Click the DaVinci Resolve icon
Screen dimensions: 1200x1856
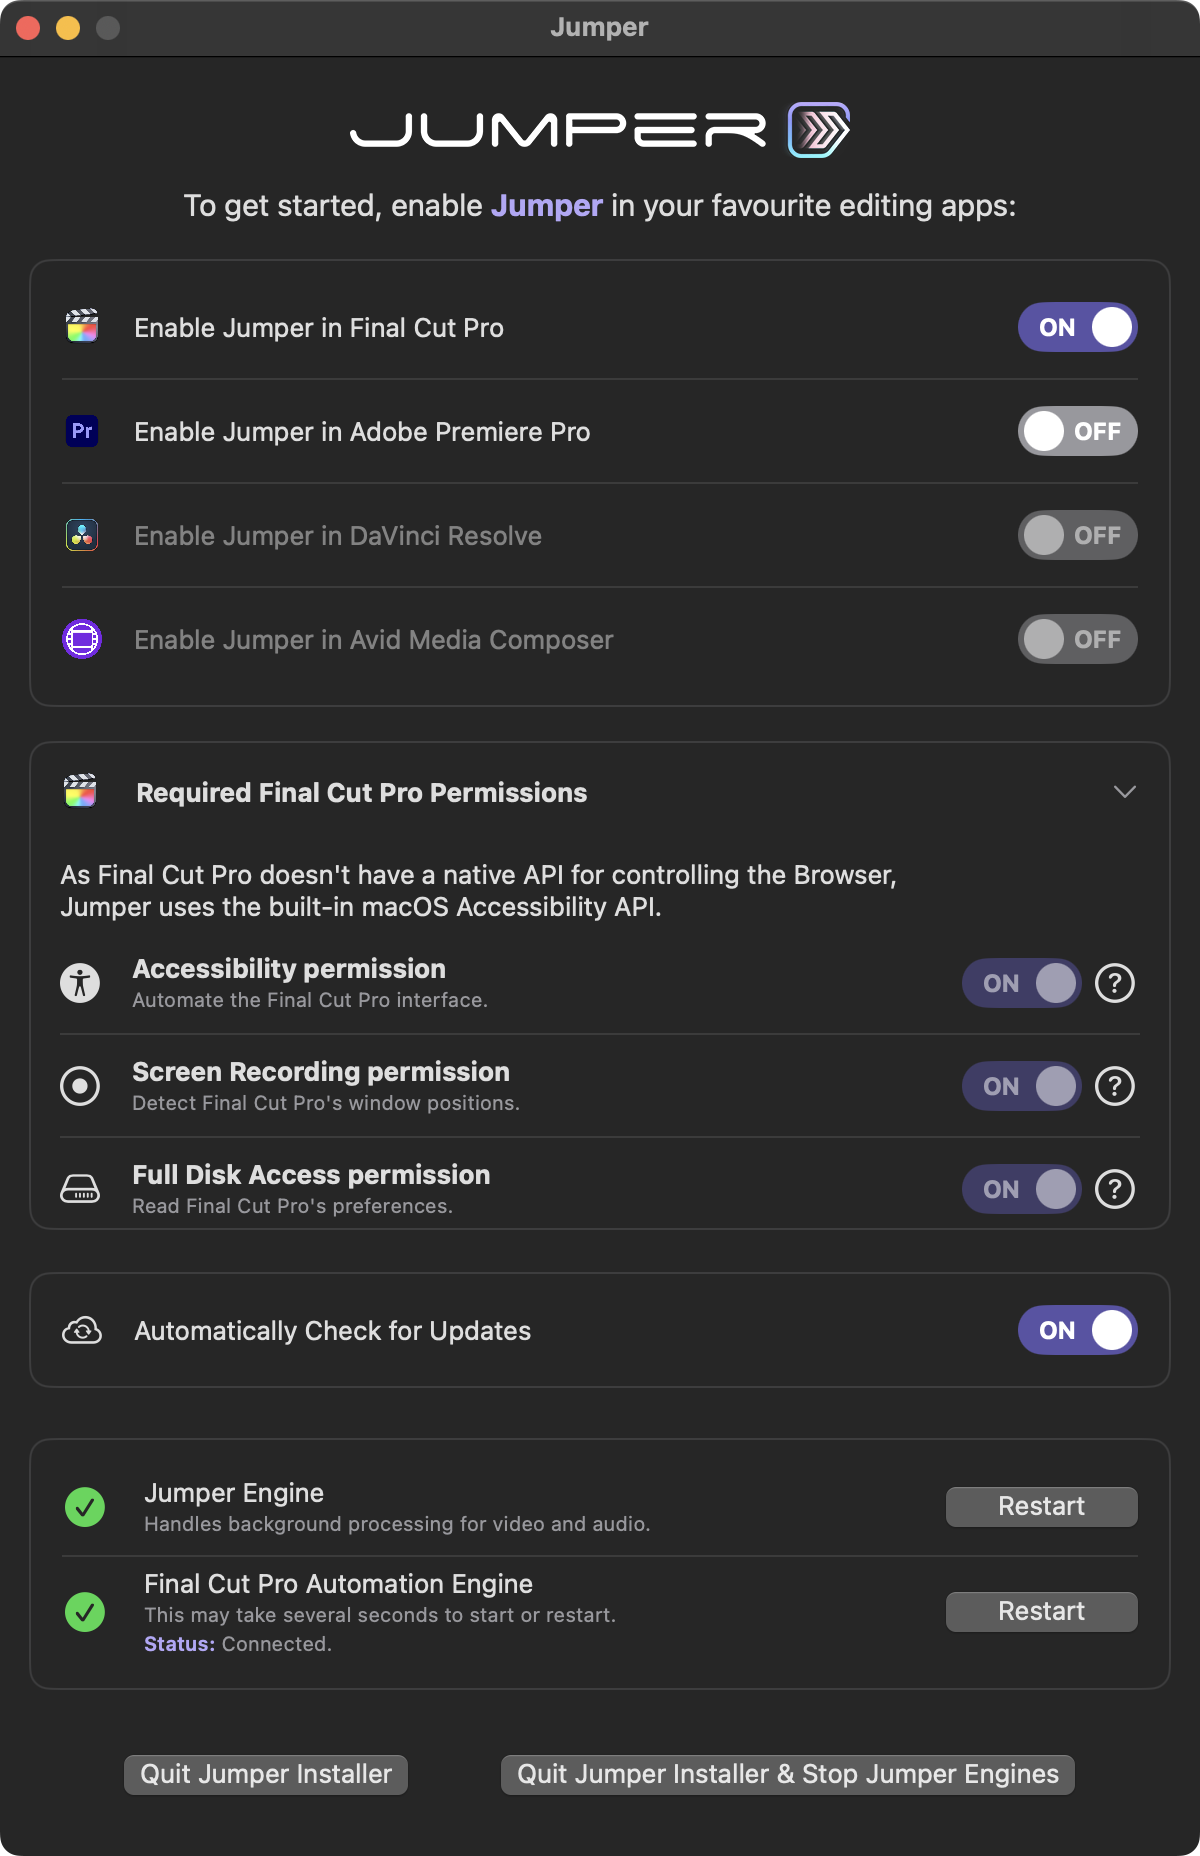point(82,535)
